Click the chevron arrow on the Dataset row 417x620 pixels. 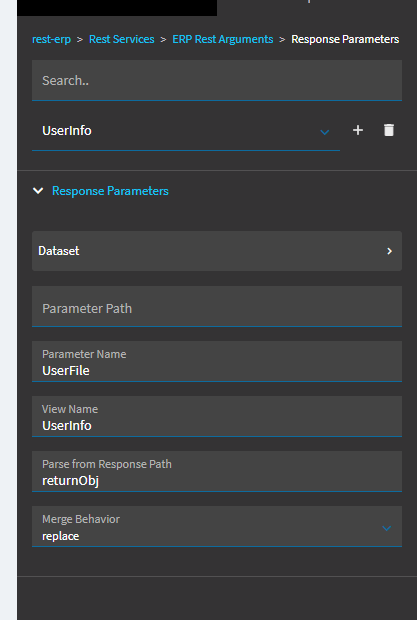389,251
